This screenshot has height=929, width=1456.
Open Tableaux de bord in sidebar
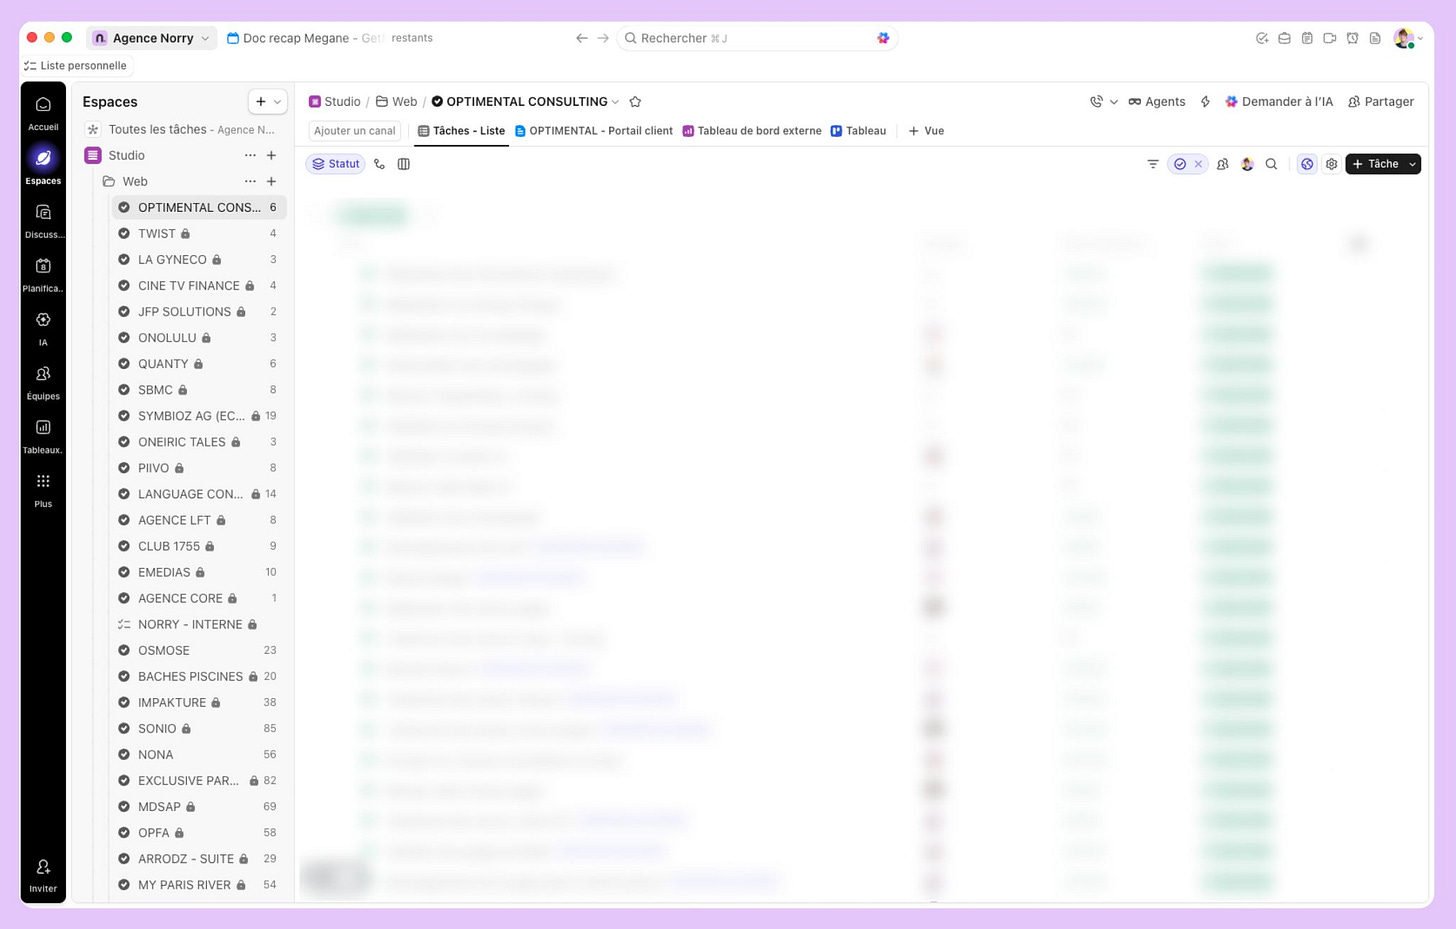(43, 436)
